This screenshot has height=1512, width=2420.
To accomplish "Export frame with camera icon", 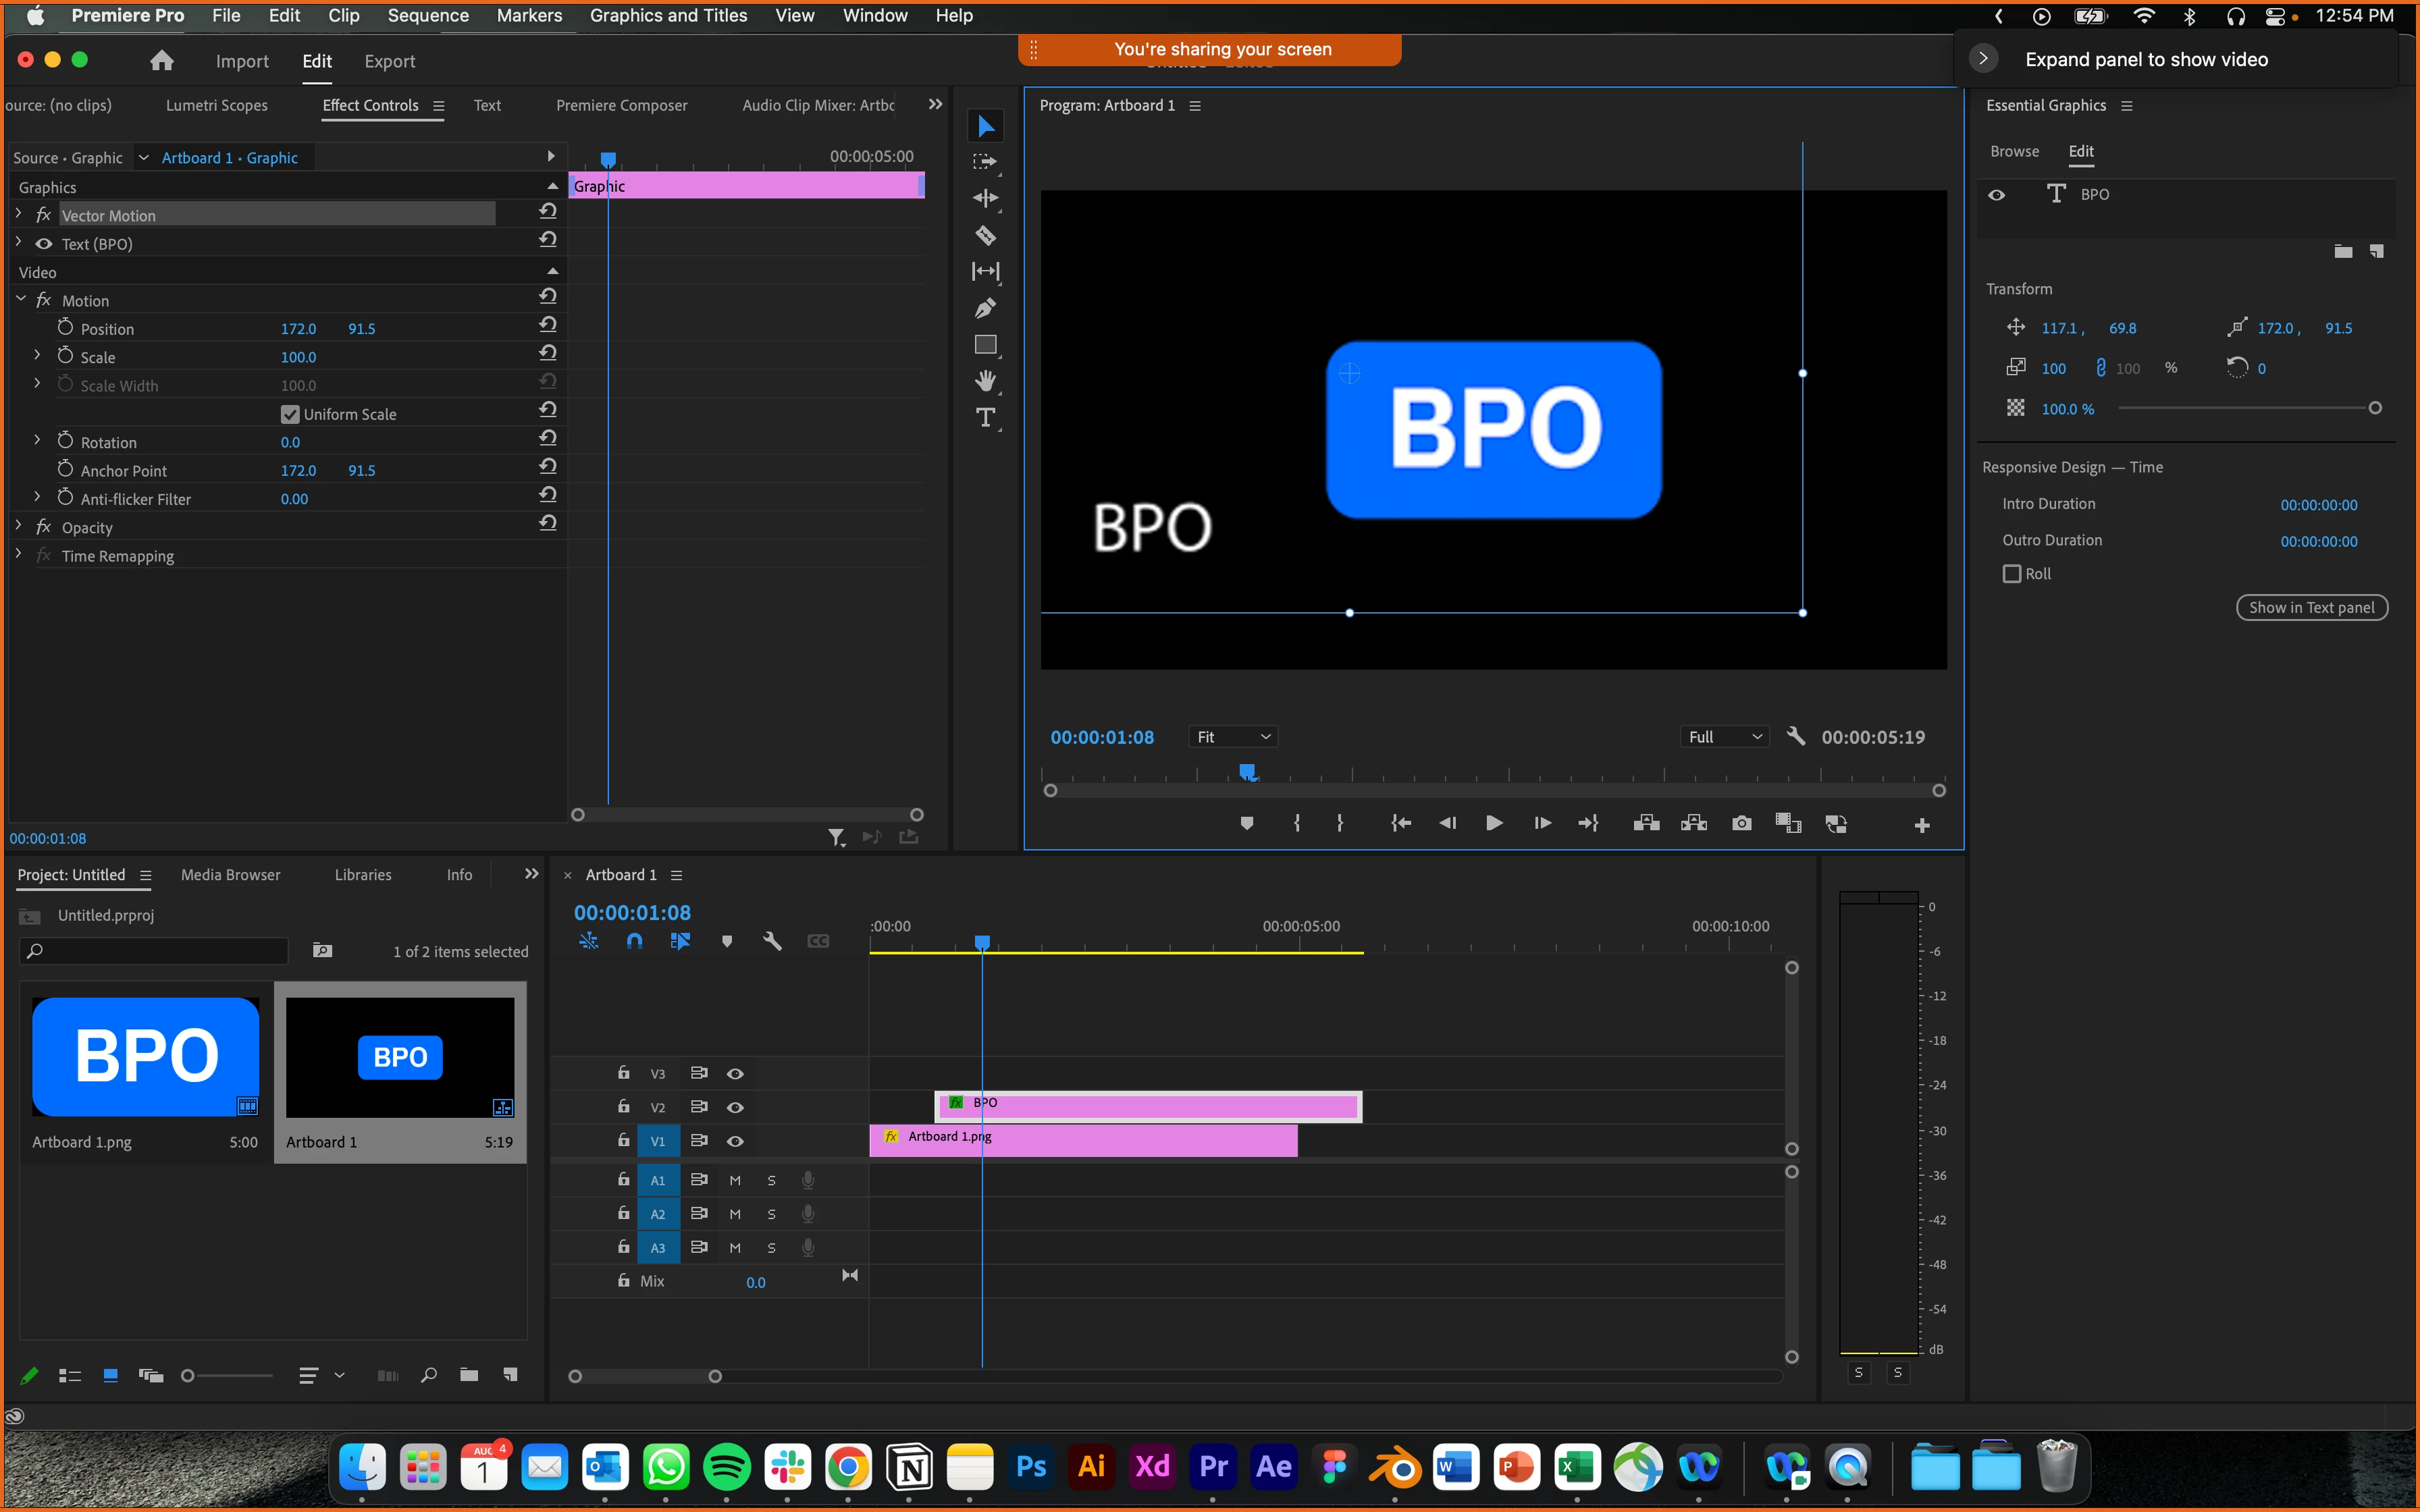I will [x=1741, y=823].
